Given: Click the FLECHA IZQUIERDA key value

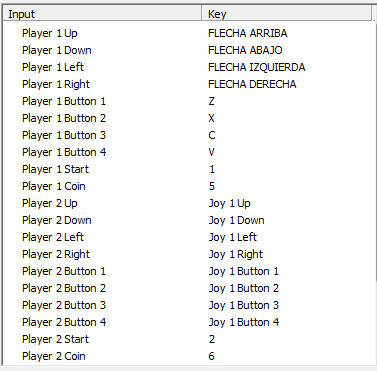Looking at the screenshot, I should click(257, 67).
